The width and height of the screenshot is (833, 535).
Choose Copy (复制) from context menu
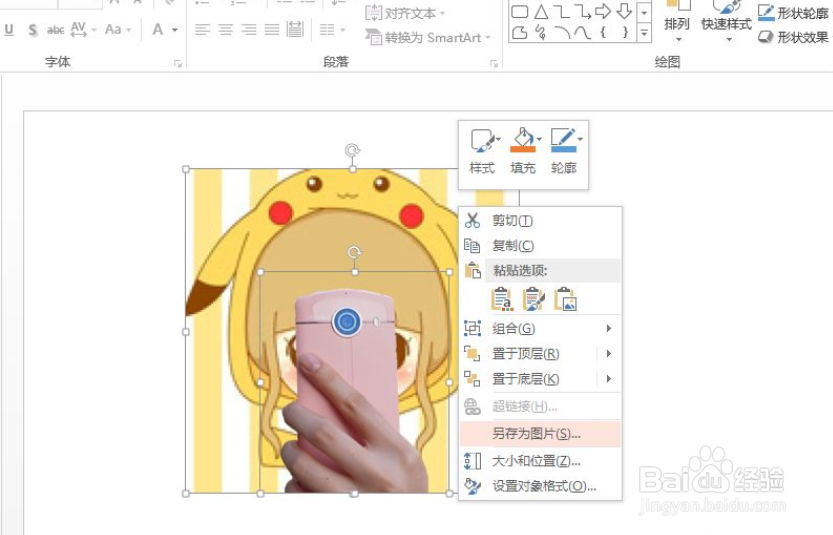point(540,245)
